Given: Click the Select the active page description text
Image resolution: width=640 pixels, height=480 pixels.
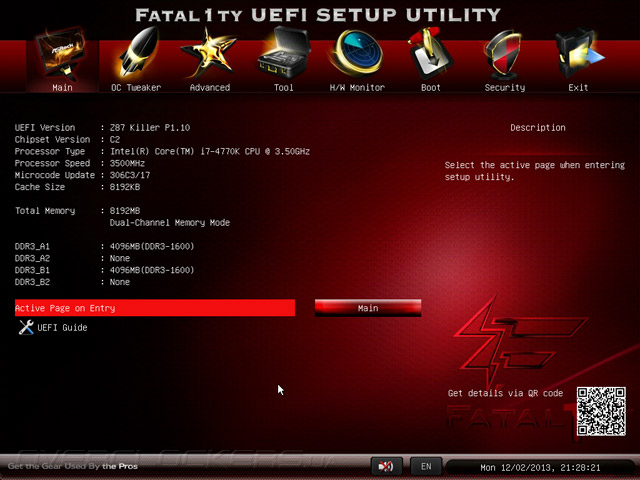Looking at the screenshot, I should pyautogui.click(x=535, y=171).
